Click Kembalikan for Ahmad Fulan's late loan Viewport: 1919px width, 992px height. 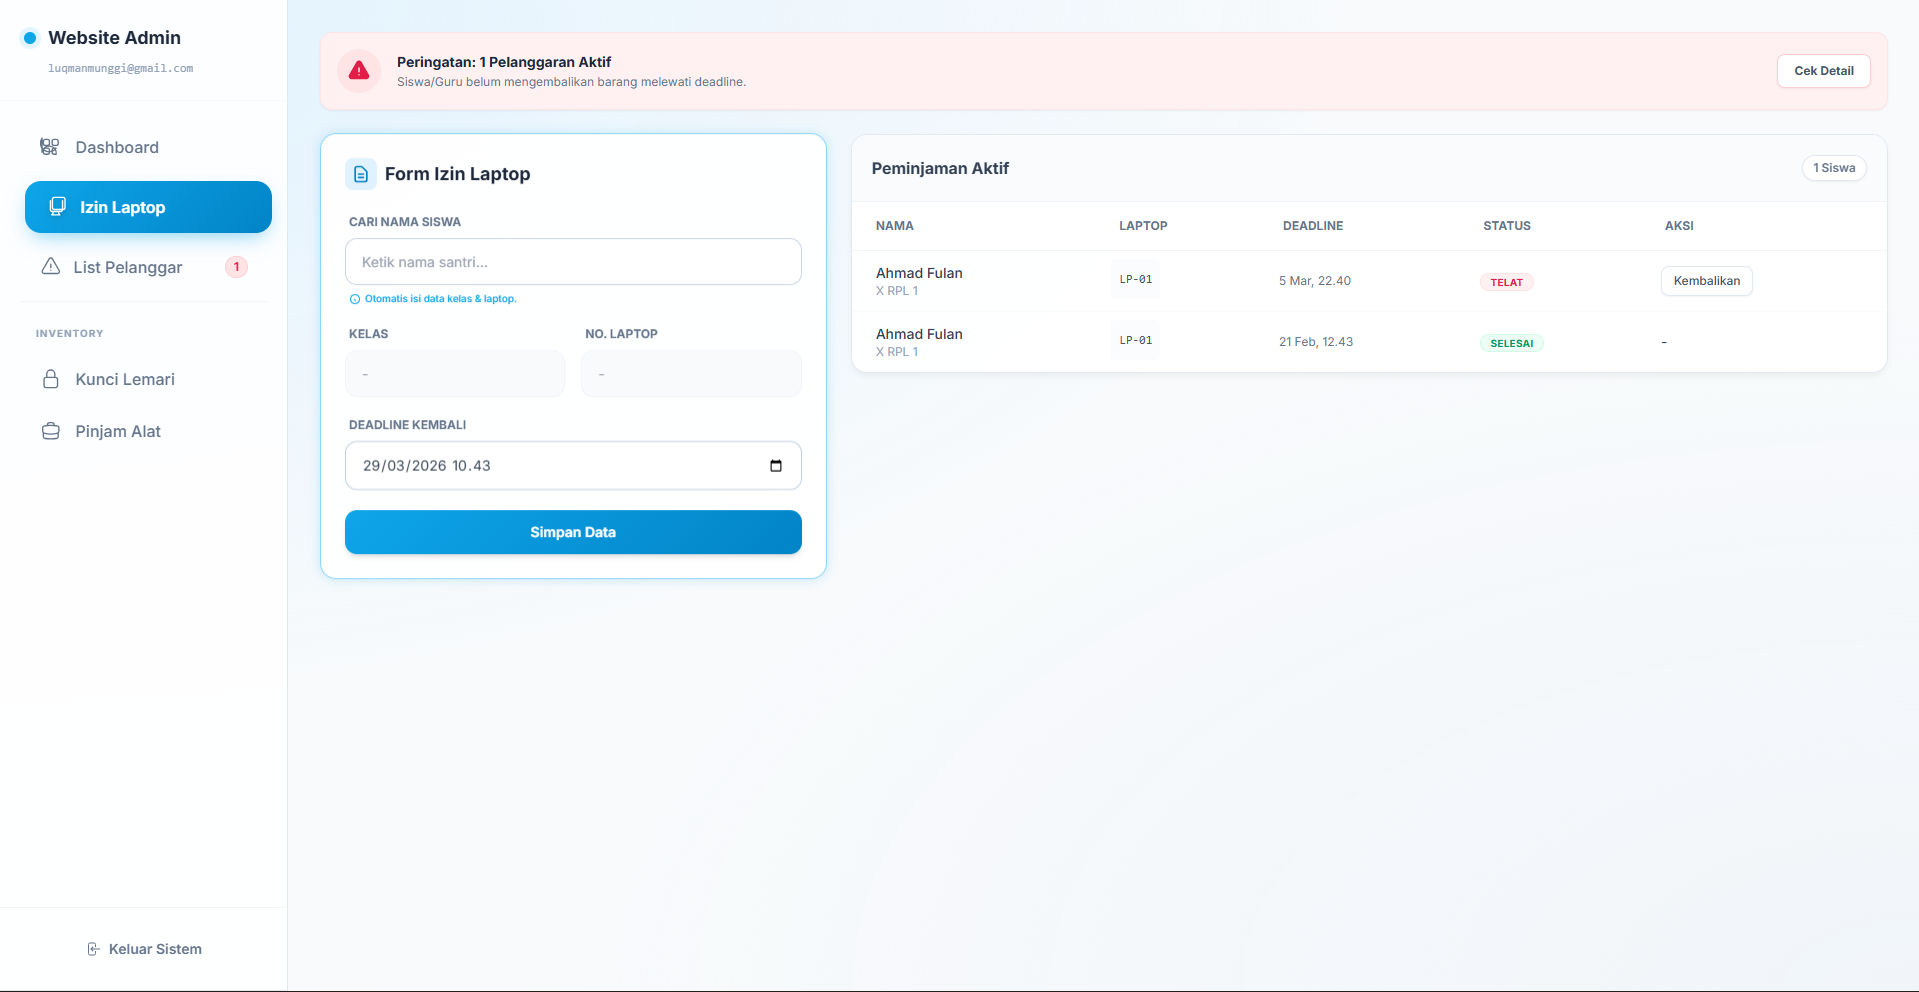[1706, 281]
